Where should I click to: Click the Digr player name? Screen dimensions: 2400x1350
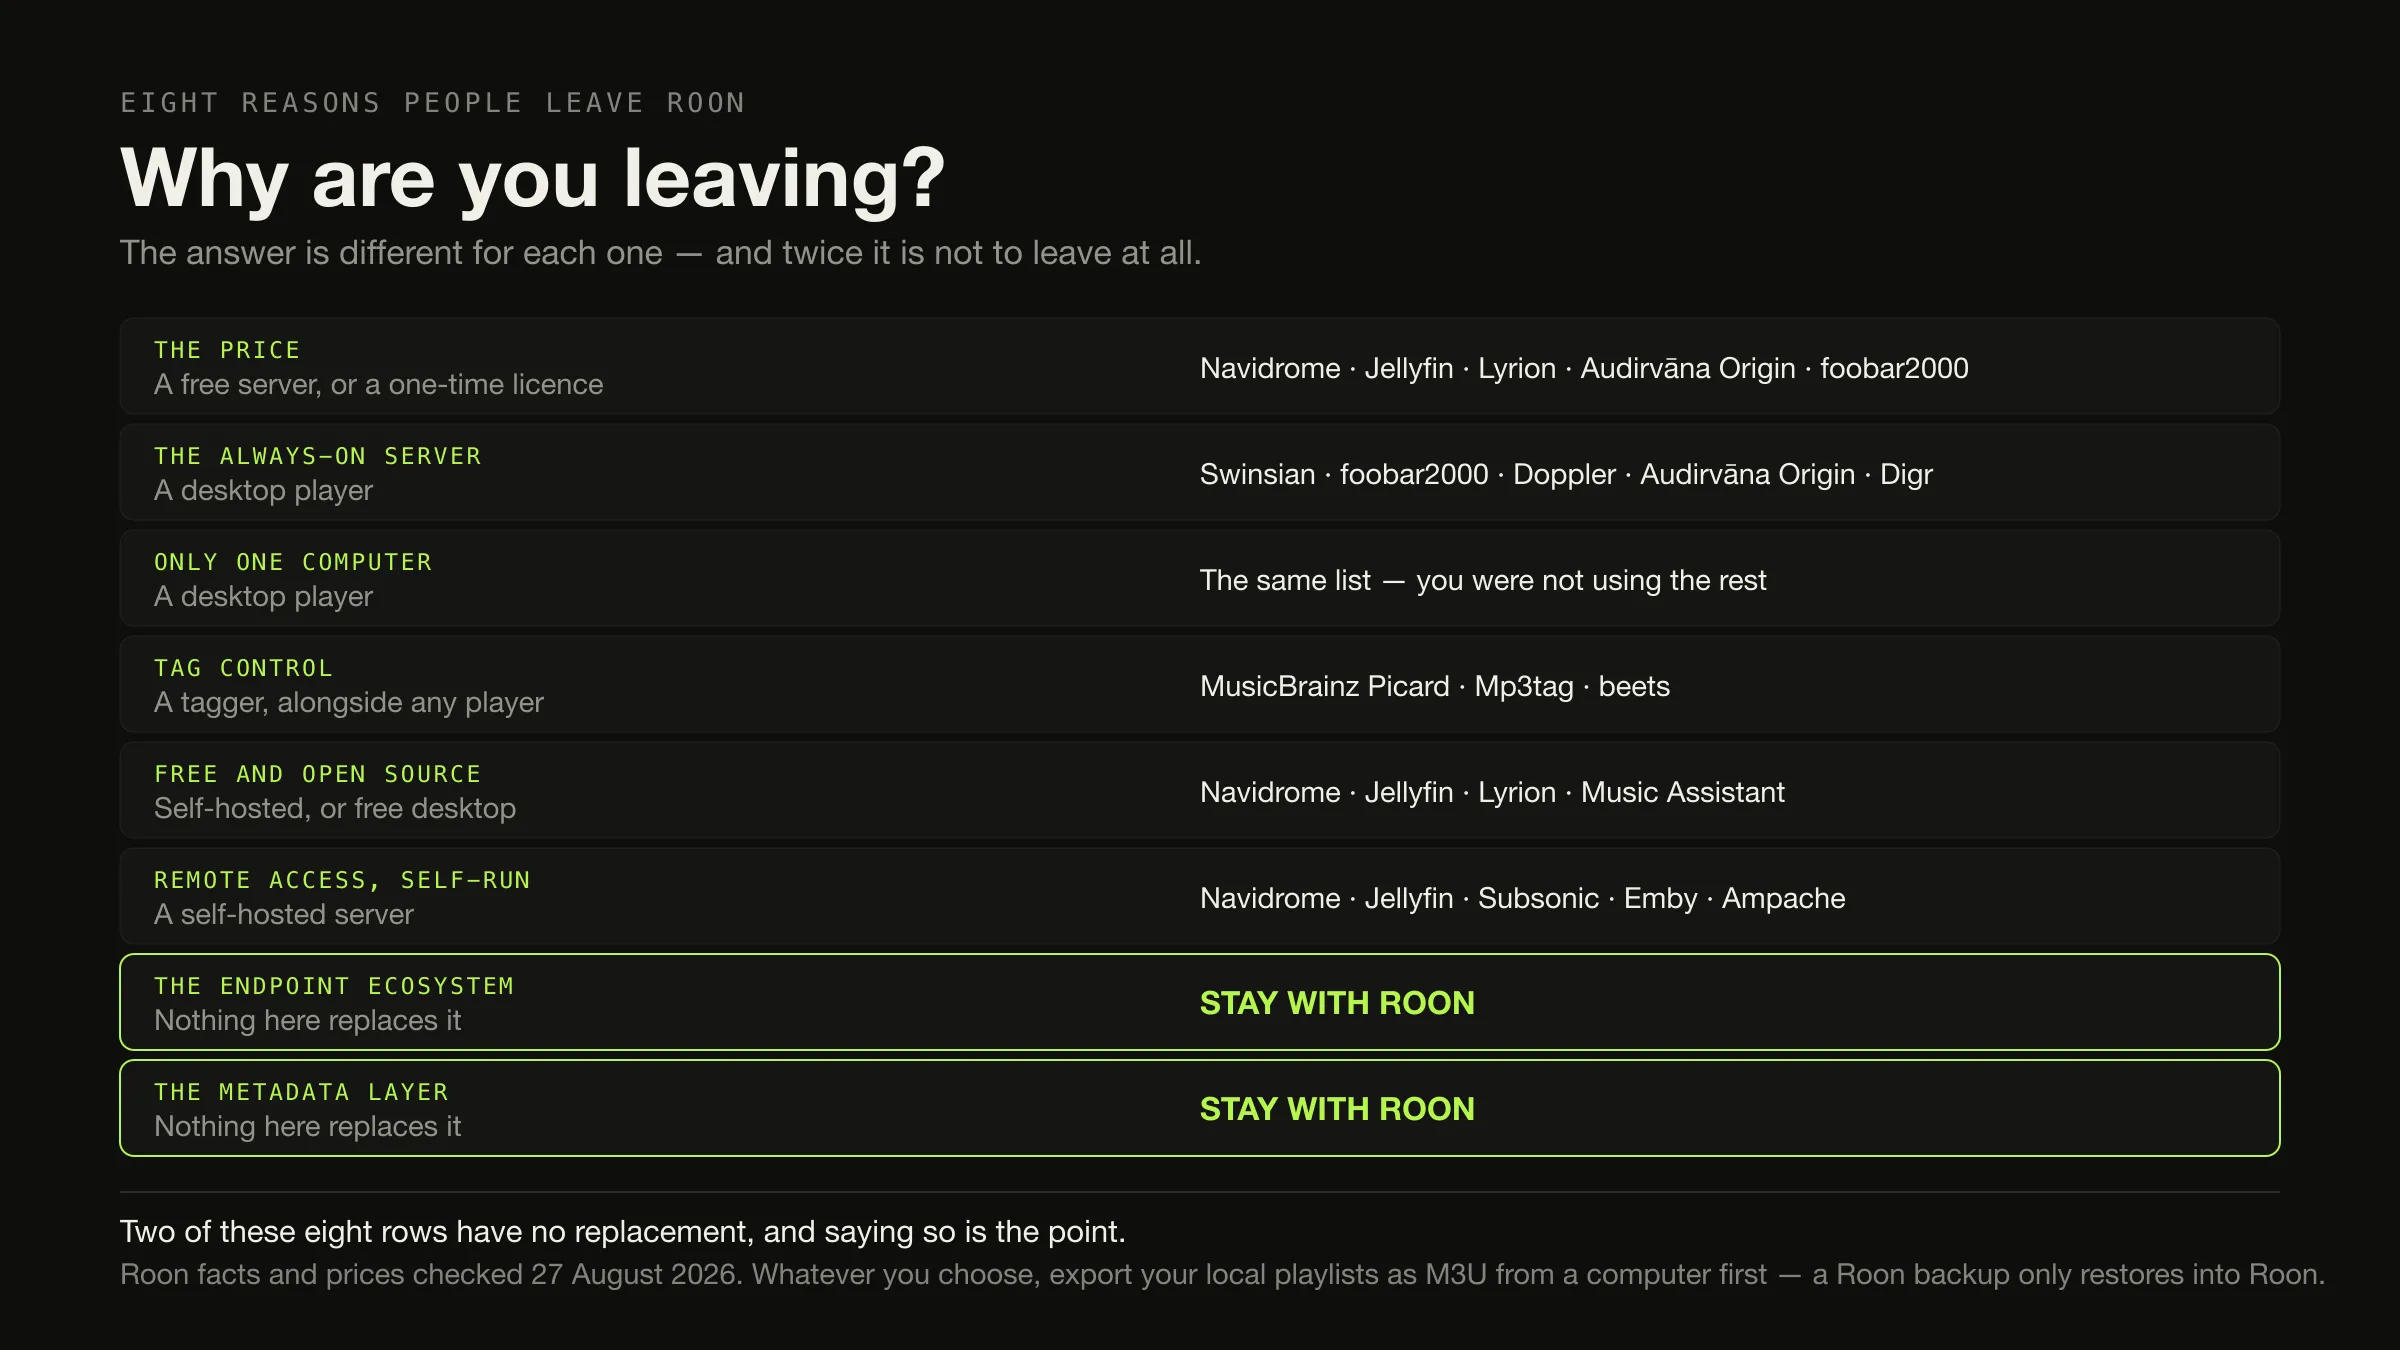click(x=1906, y=475)
